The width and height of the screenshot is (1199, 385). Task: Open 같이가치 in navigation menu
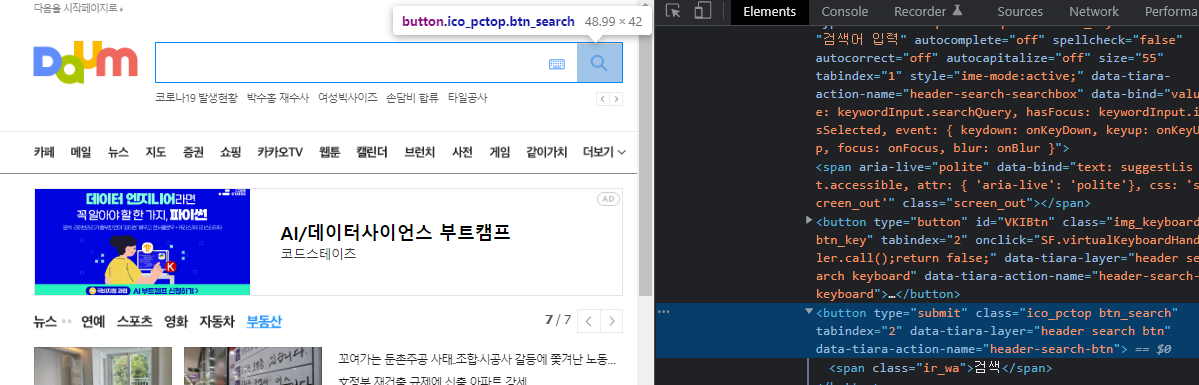click(x=547, y=152)
